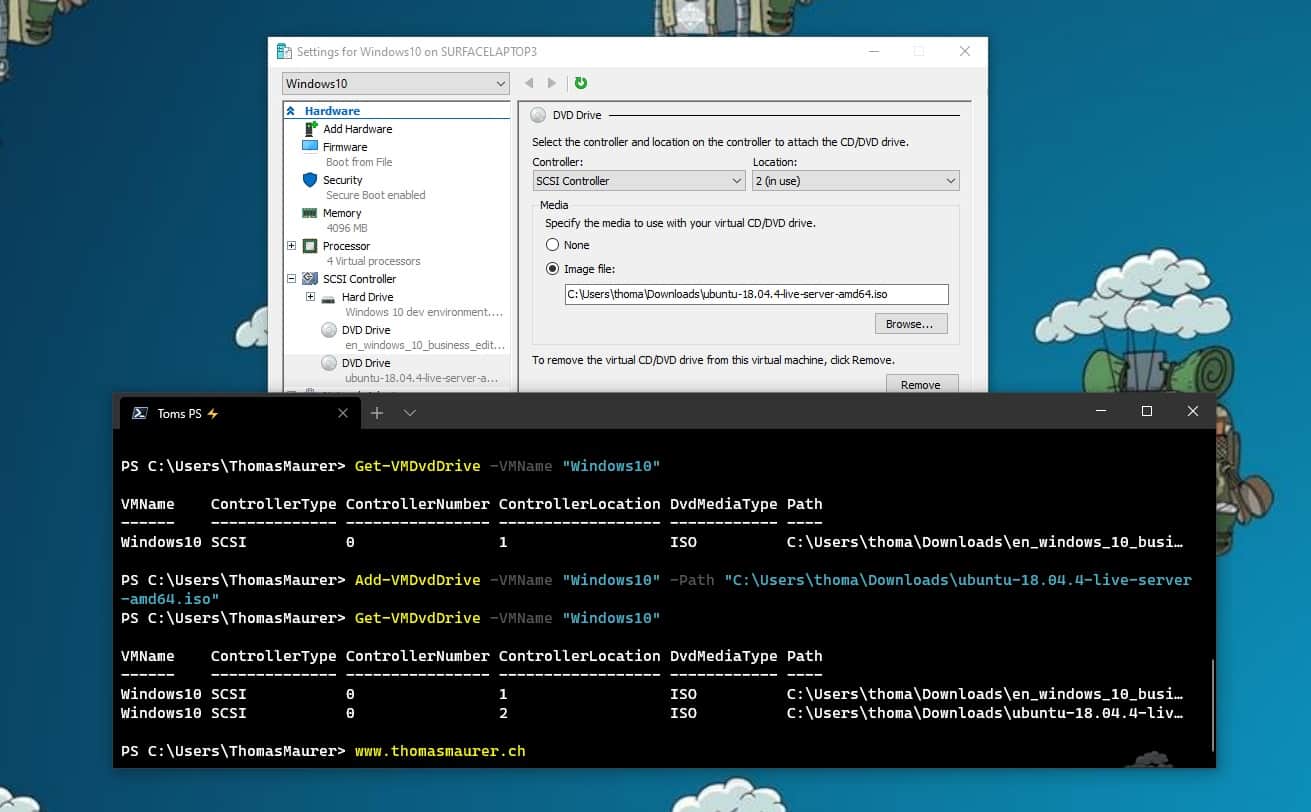Click the Hard Drive icon
Viewport: 1311px width, 812px height.
pyautogui.click(x=329, y=297)
